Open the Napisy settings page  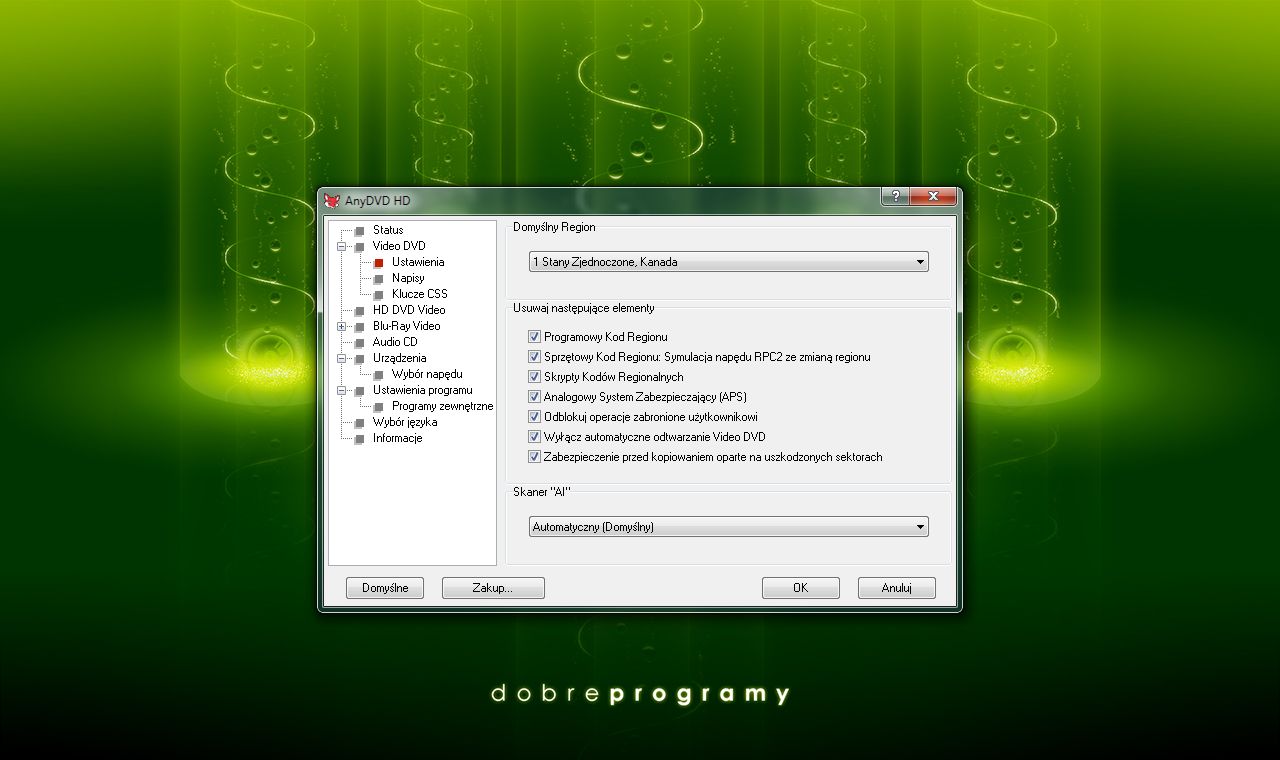point(408,278)
